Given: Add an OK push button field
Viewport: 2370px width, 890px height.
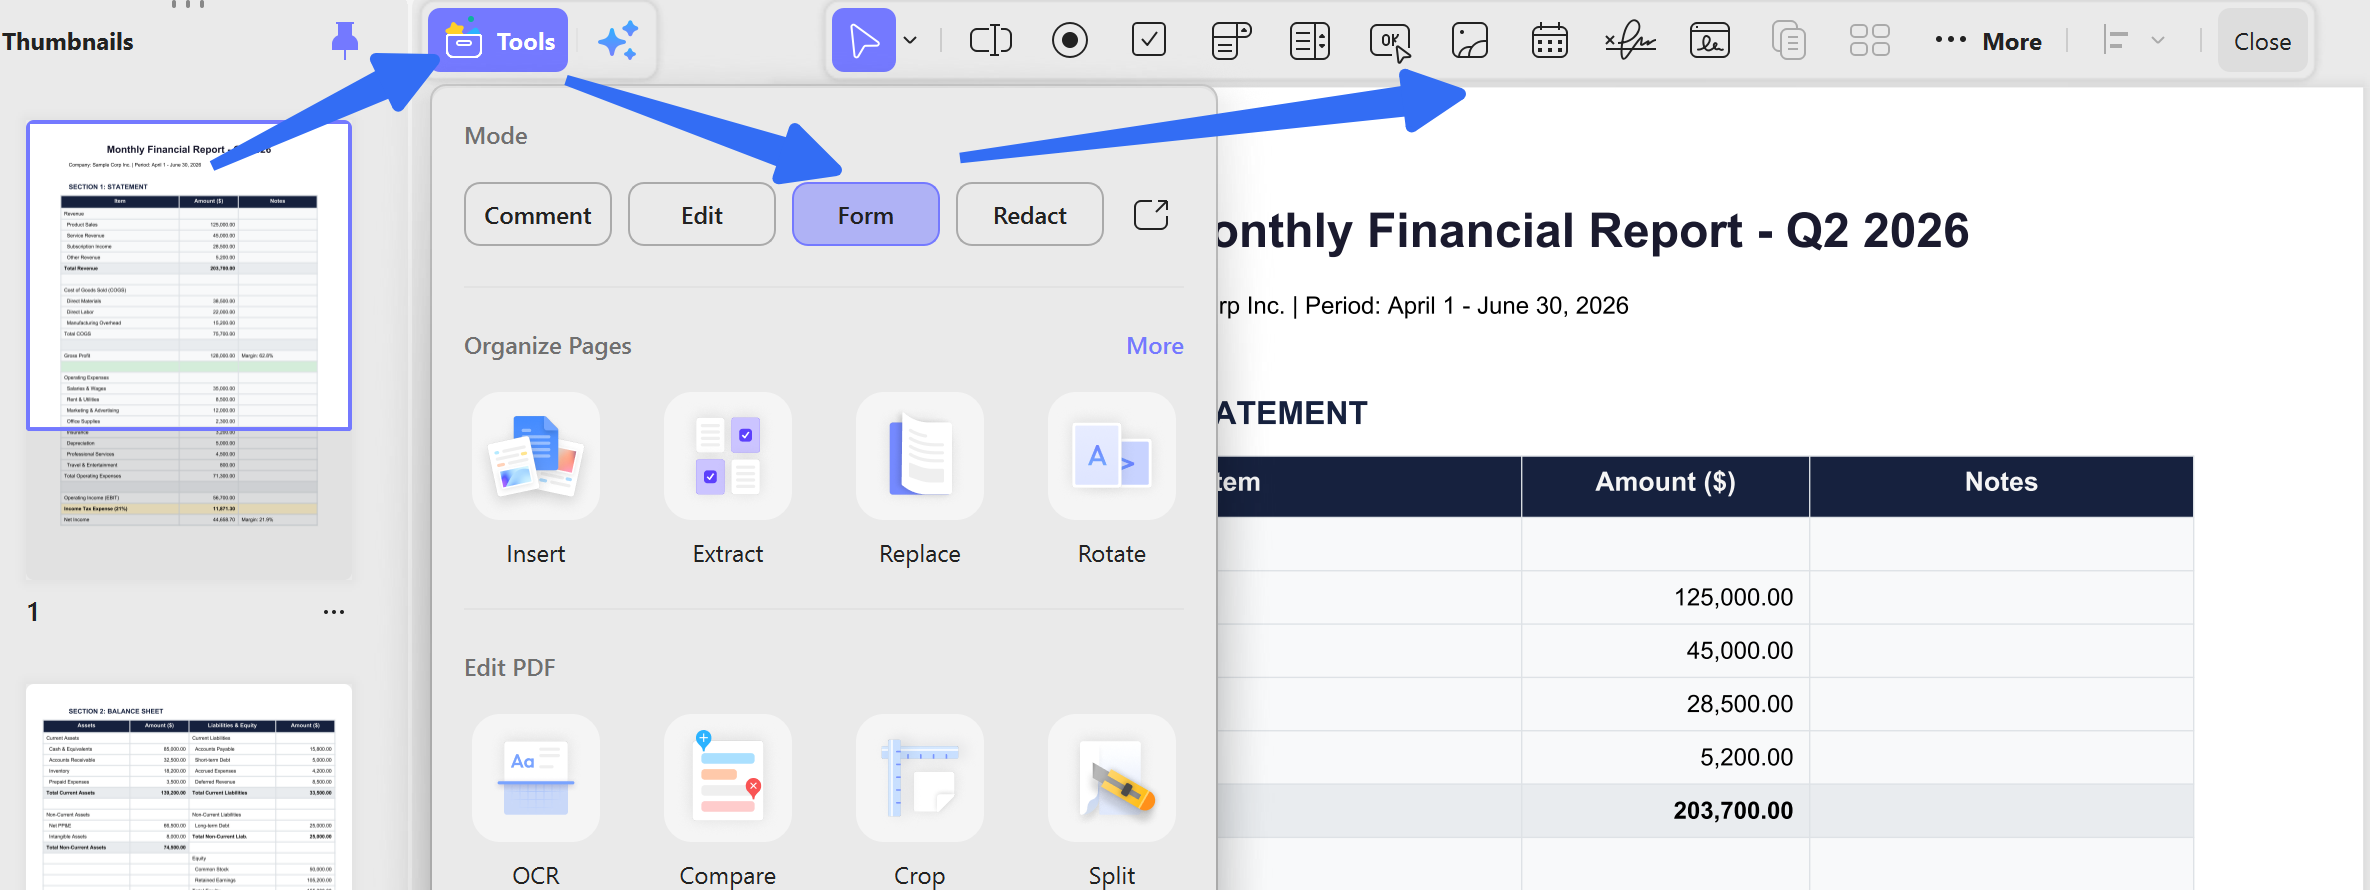Looking at the screenshot, I should [1390, 41].
